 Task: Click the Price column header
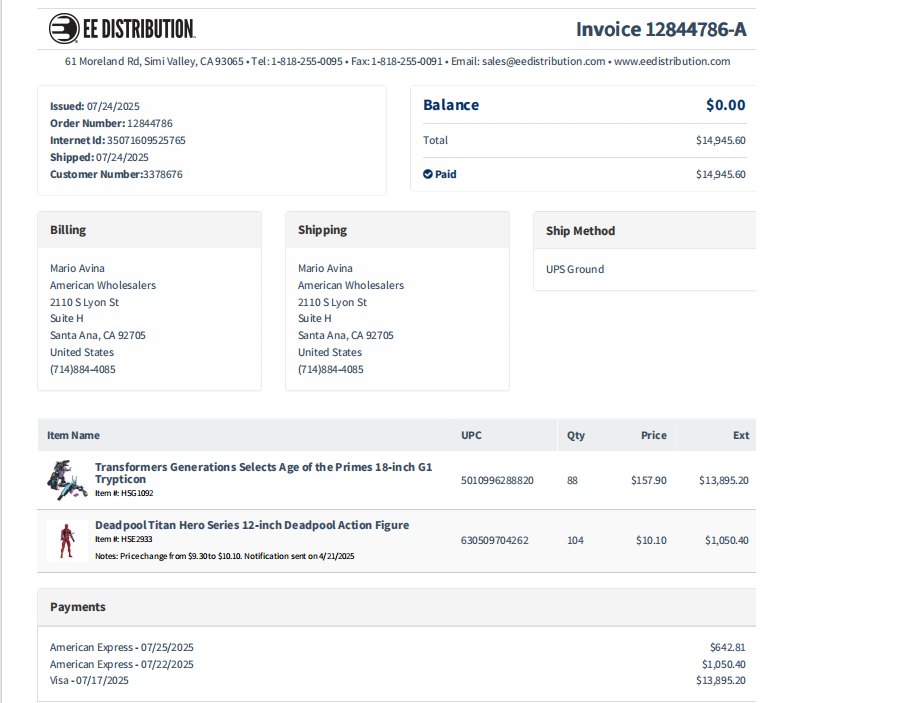tap(653, 435)
